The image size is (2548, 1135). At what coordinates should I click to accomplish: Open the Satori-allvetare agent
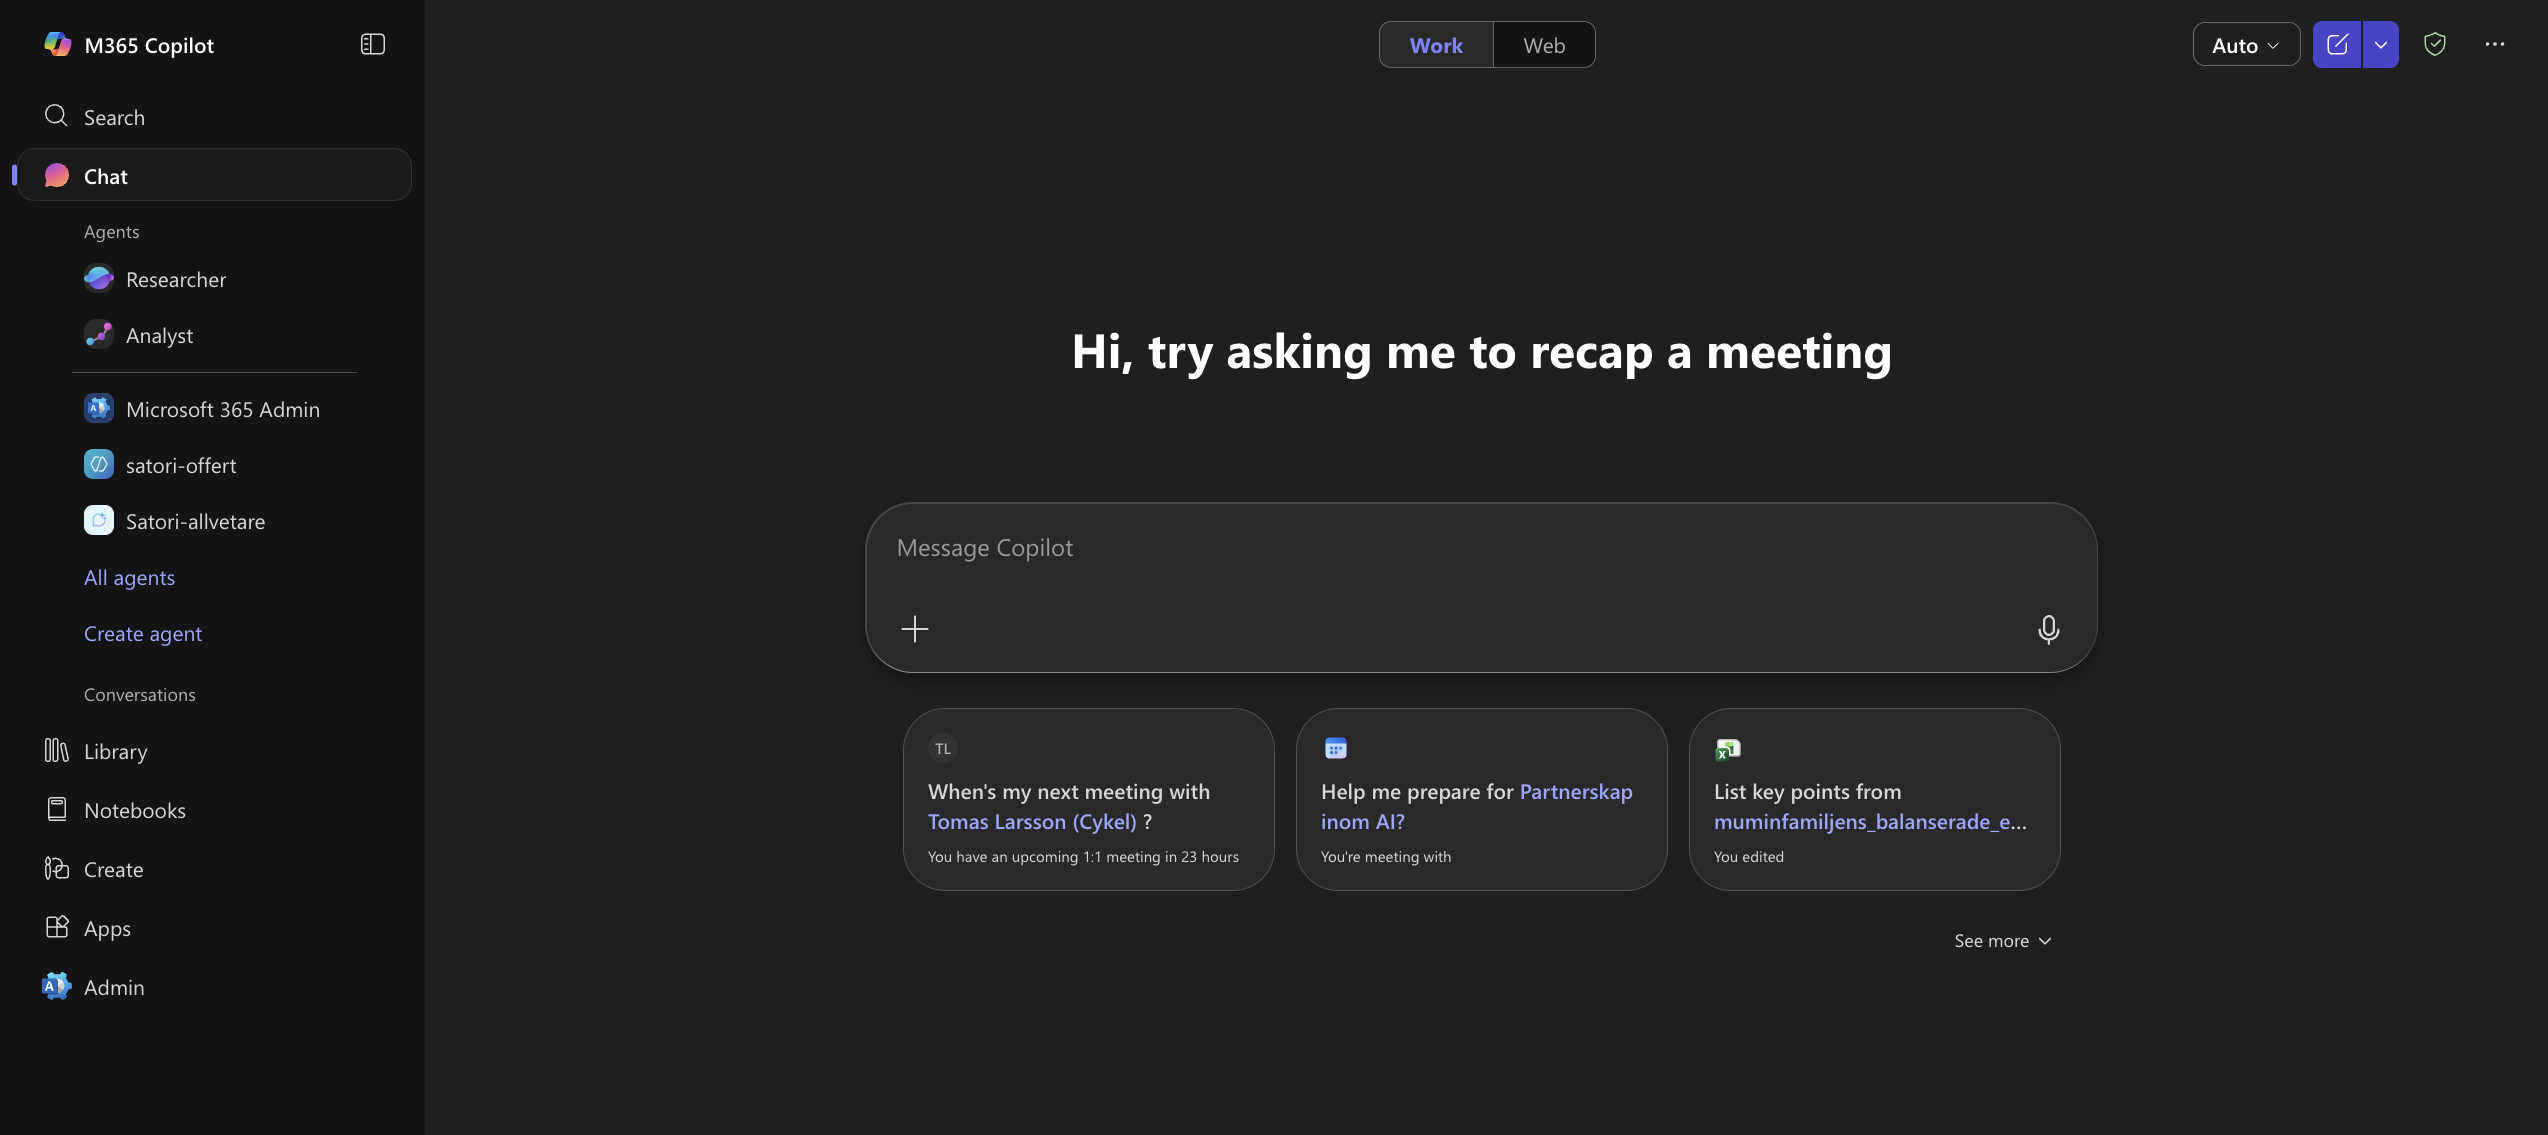(175, 521)
